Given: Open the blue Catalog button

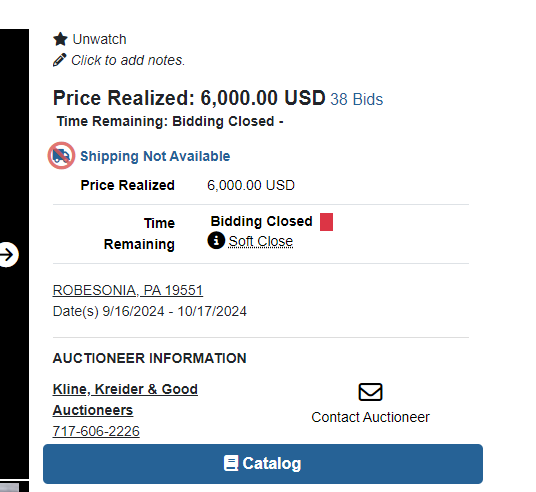Looking at the screenshot, I should click(x=263, y=464).
